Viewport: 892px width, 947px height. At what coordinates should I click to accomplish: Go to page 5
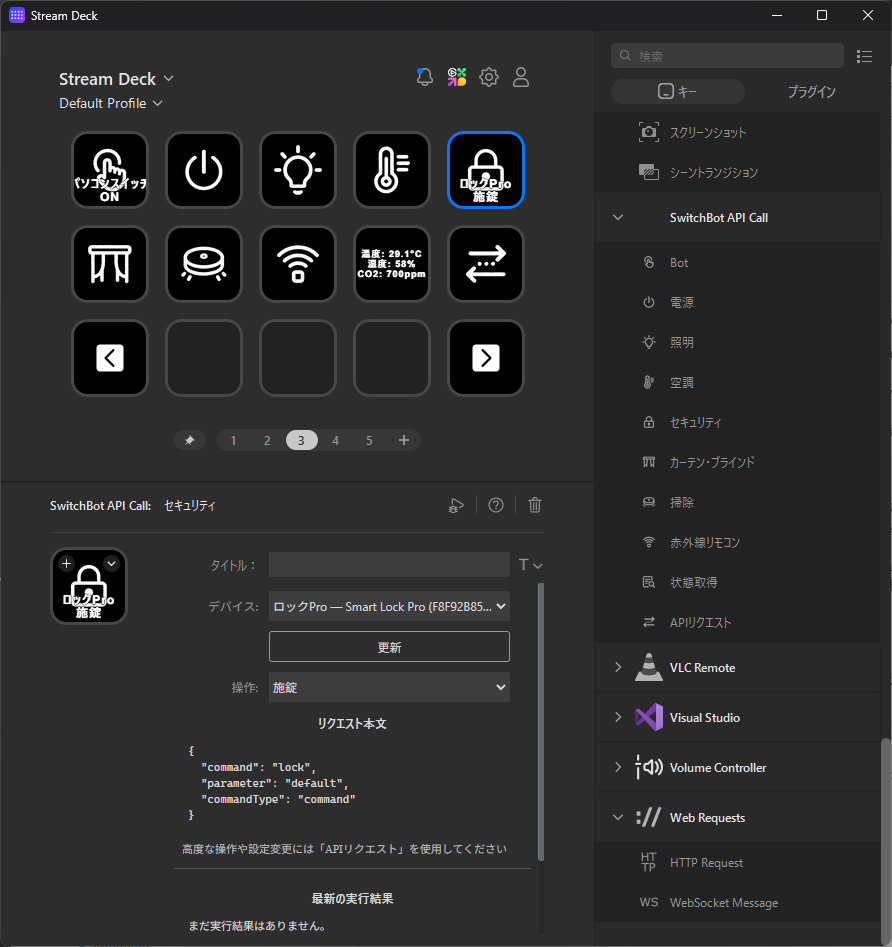tap(369, 440)
